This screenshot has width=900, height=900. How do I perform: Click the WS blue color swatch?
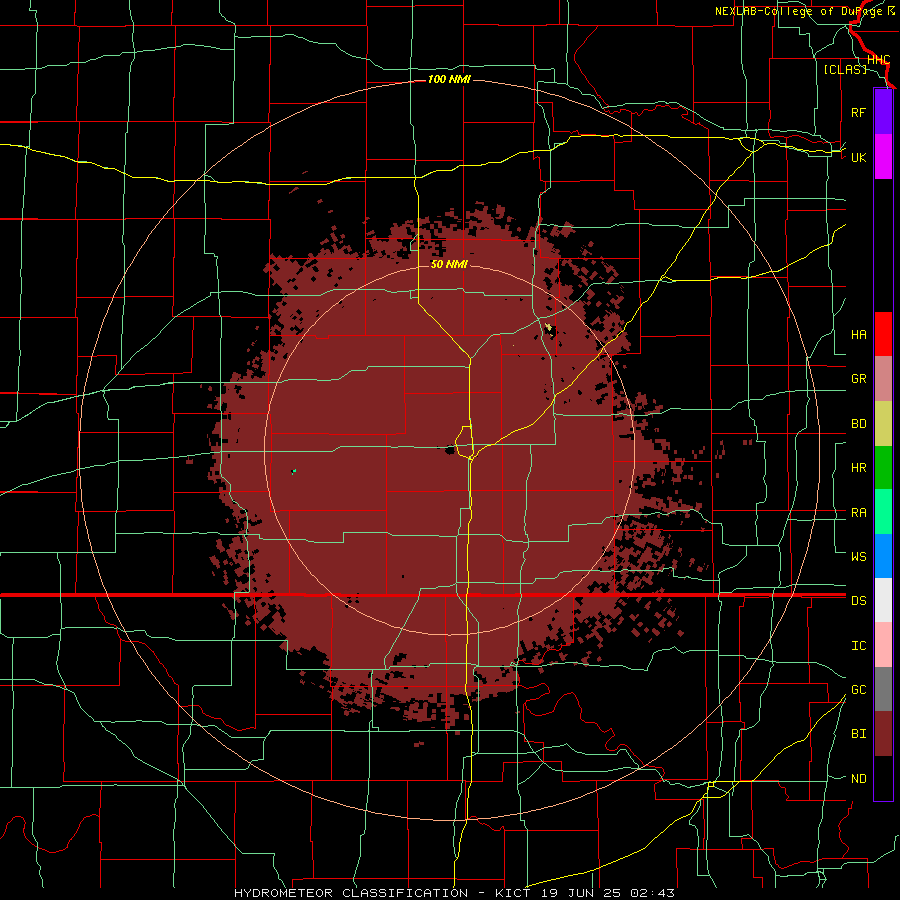[883, 556]
